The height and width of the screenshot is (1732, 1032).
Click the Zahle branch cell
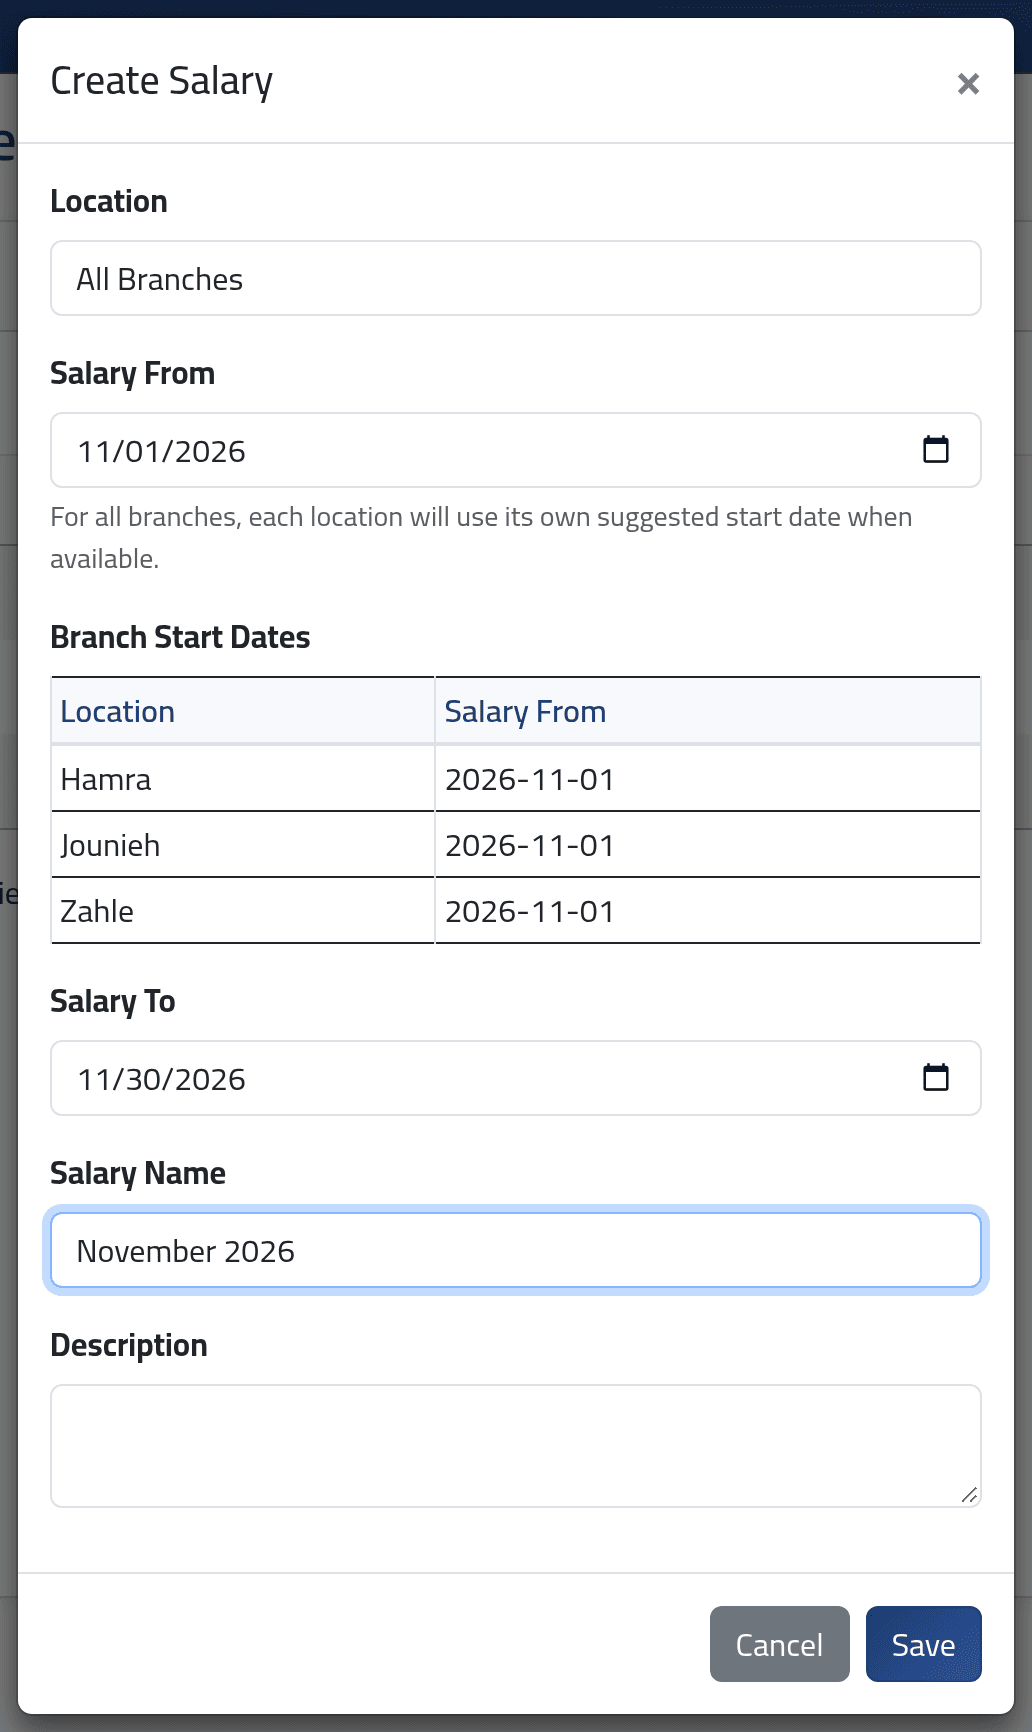pyautogui.click(x=243, y=911)
